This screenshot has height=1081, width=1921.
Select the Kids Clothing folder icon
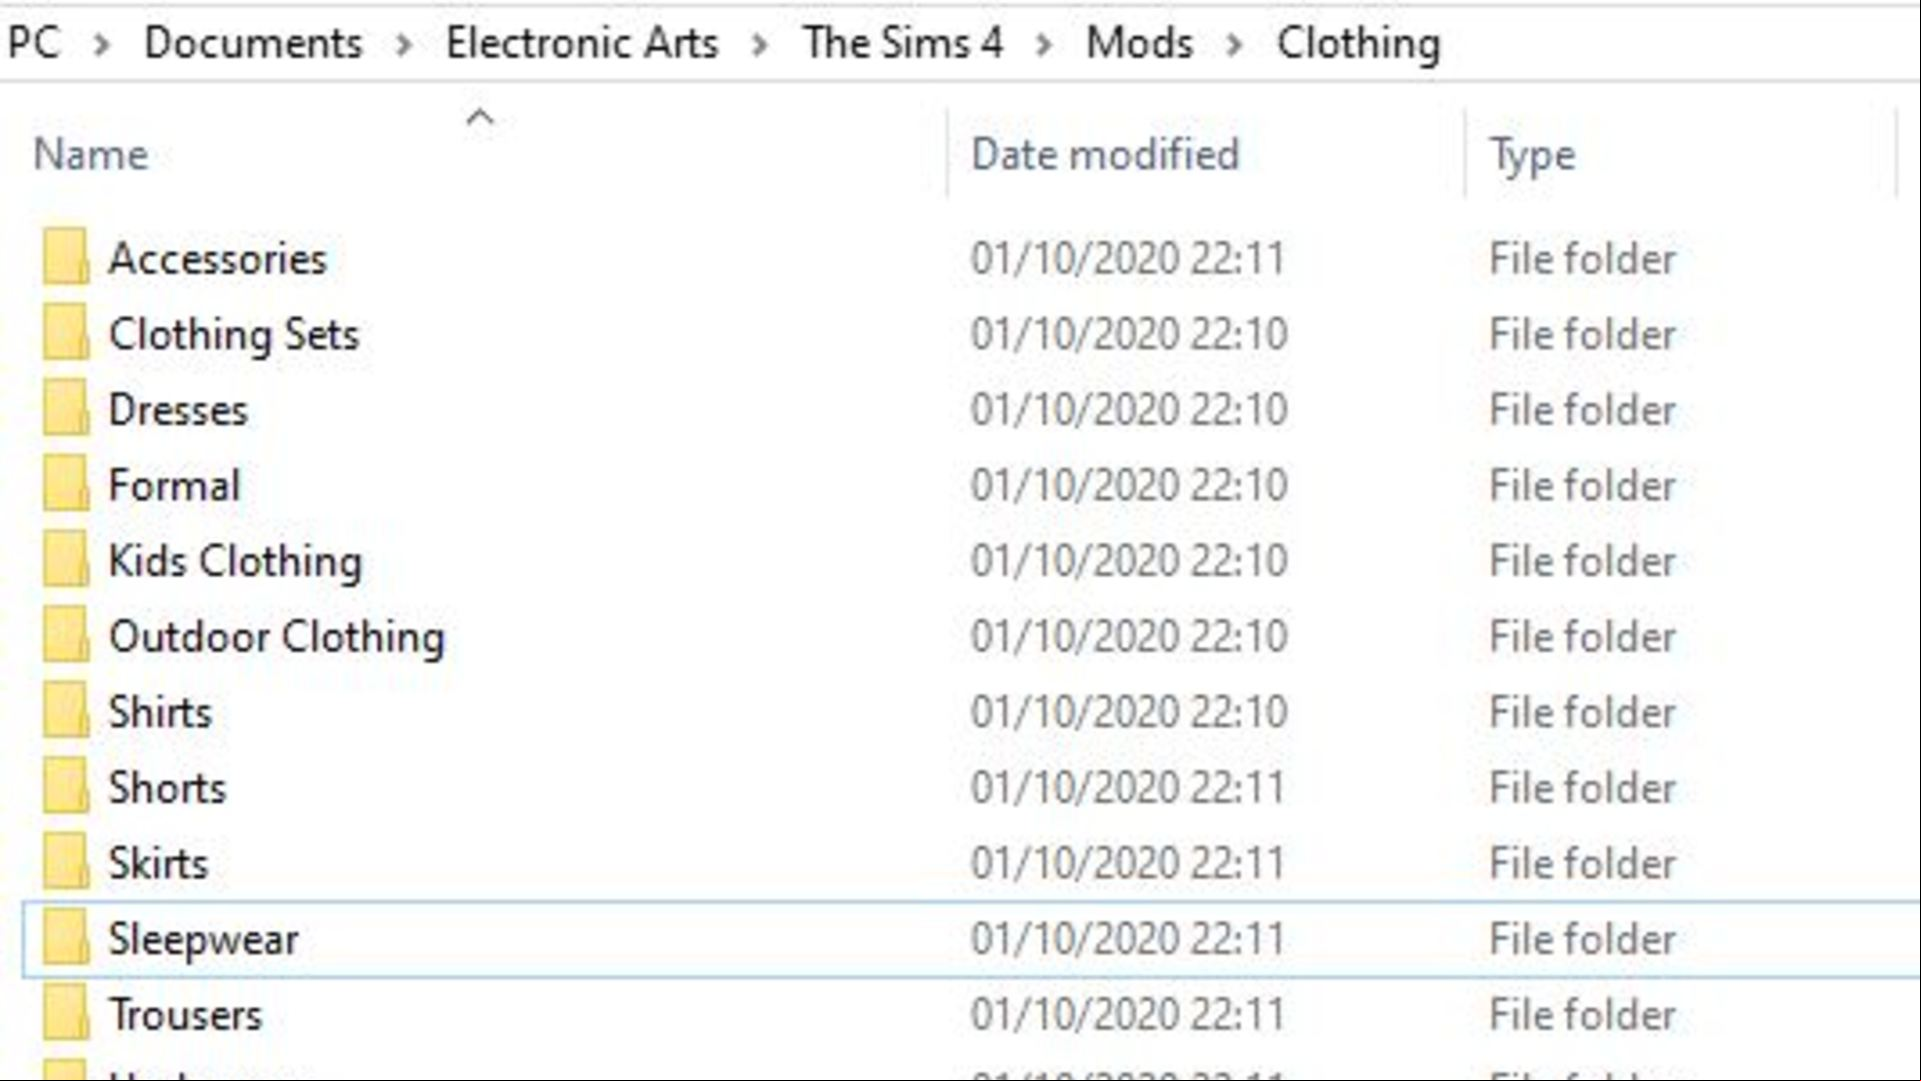click(66, 559)
